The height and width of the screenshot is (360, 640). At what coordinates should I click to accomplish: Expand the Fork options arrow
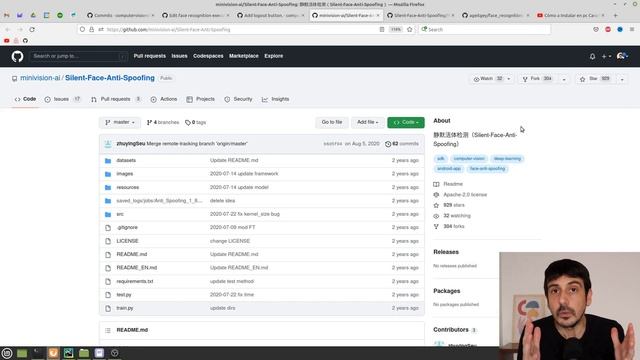564,79
